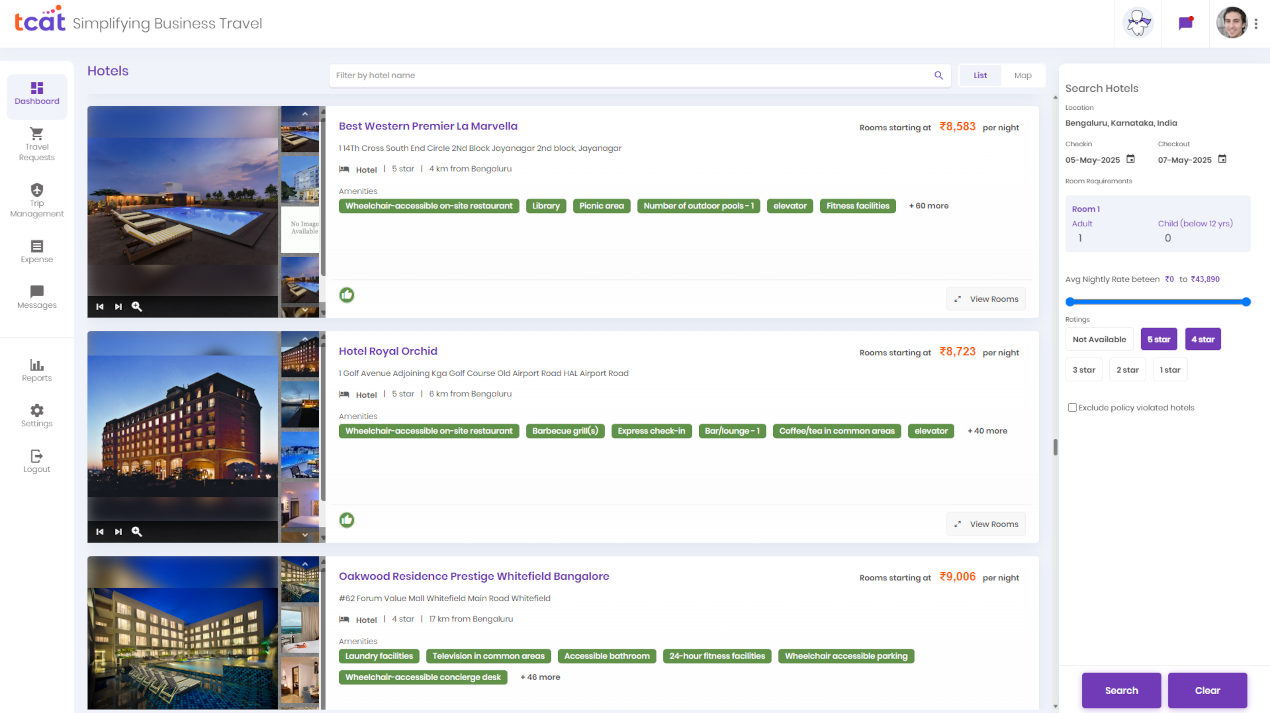This screenshot has height=713, width=1270.
Task: Open the three-dot menu beside the profile avatar
Action: coord(1256,22)
